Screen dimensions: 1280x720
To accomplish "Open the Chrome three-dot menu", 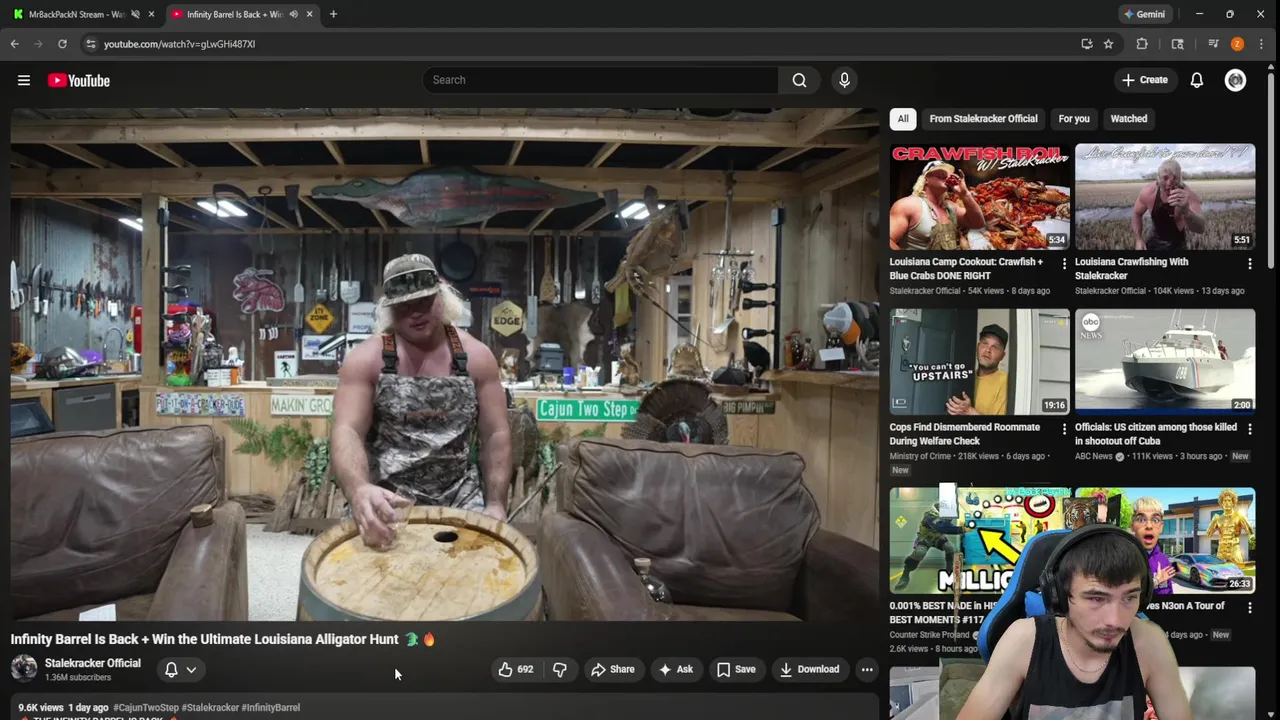I will tap(1261, 44).
